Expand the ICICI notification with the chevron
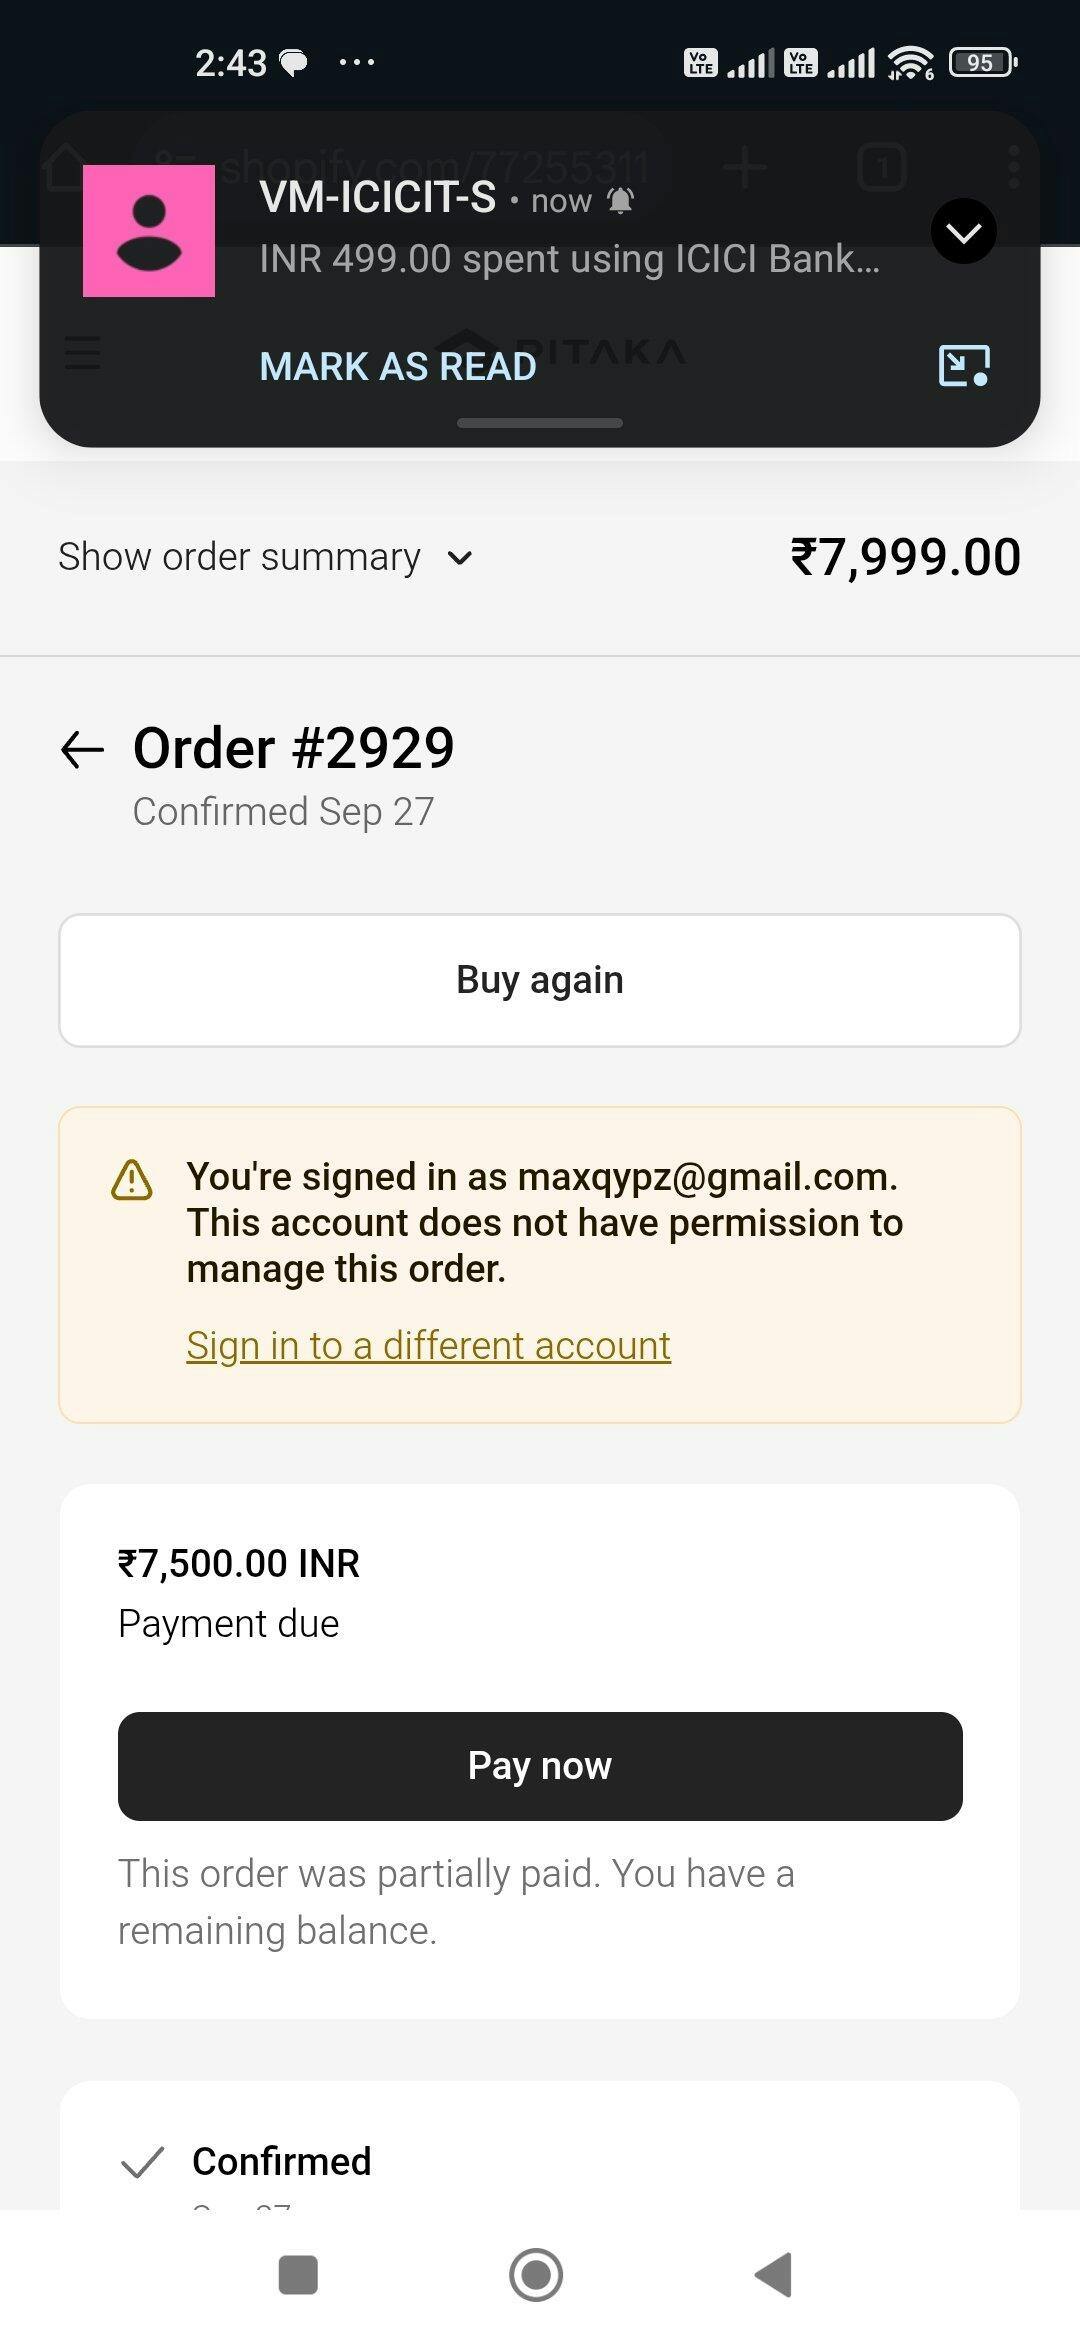This screenshot has width=1080, height=2340. [x=963, y=232]
